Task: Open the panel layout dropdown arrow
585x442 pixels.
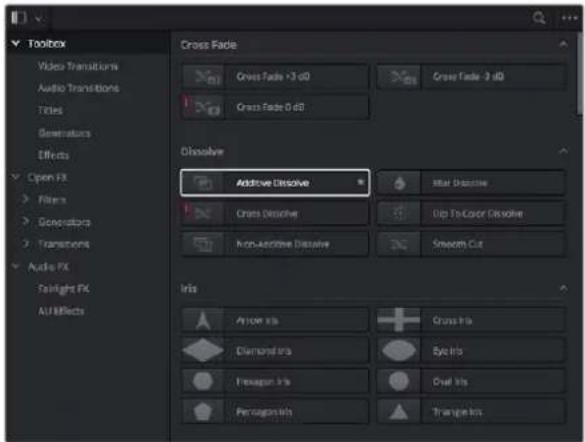Action: 38,18
